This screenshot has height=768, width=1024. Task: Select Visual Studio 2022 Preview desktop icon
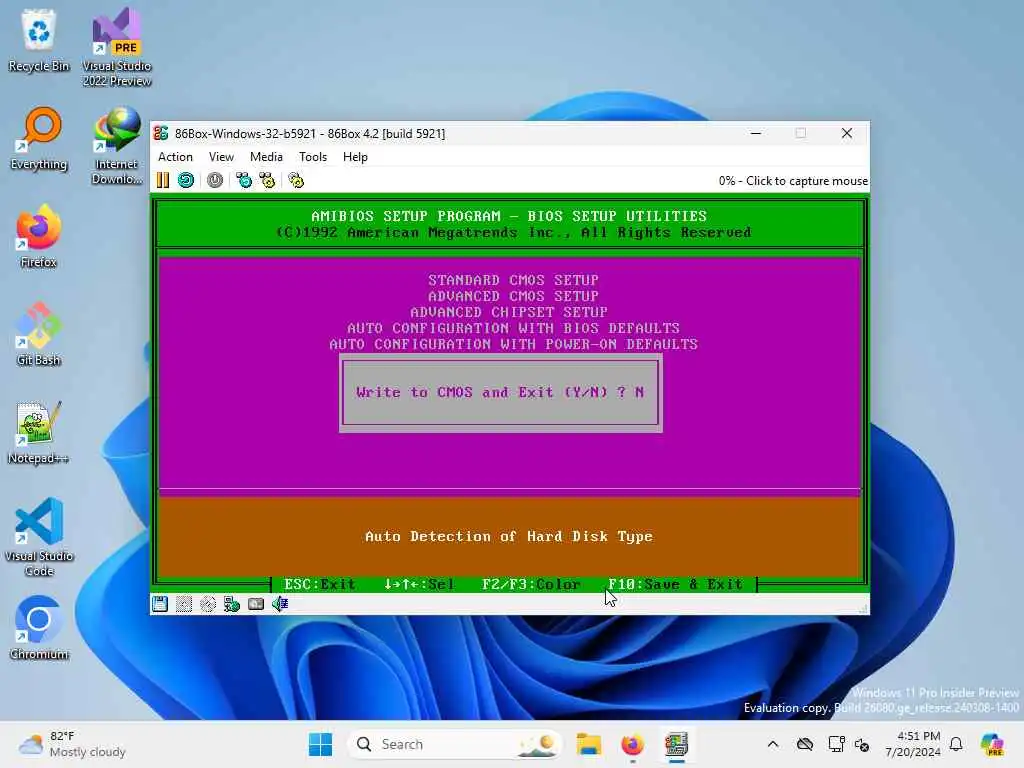point(117,47)
